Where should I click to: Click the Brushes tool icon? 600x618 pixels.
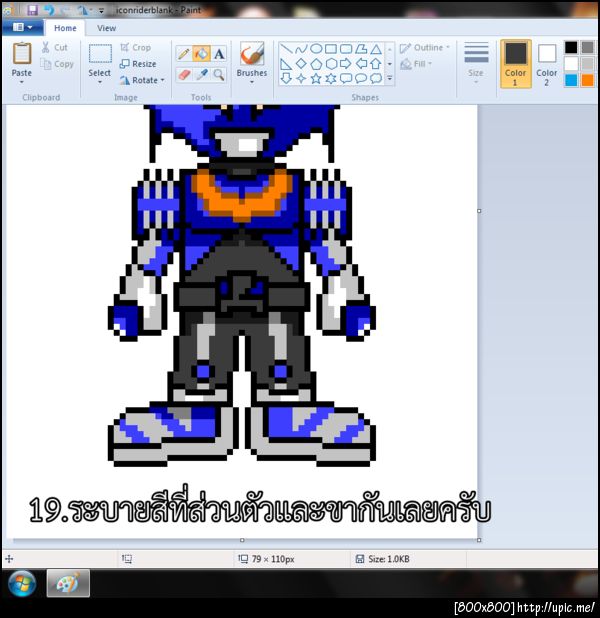(x=252, y=53)
